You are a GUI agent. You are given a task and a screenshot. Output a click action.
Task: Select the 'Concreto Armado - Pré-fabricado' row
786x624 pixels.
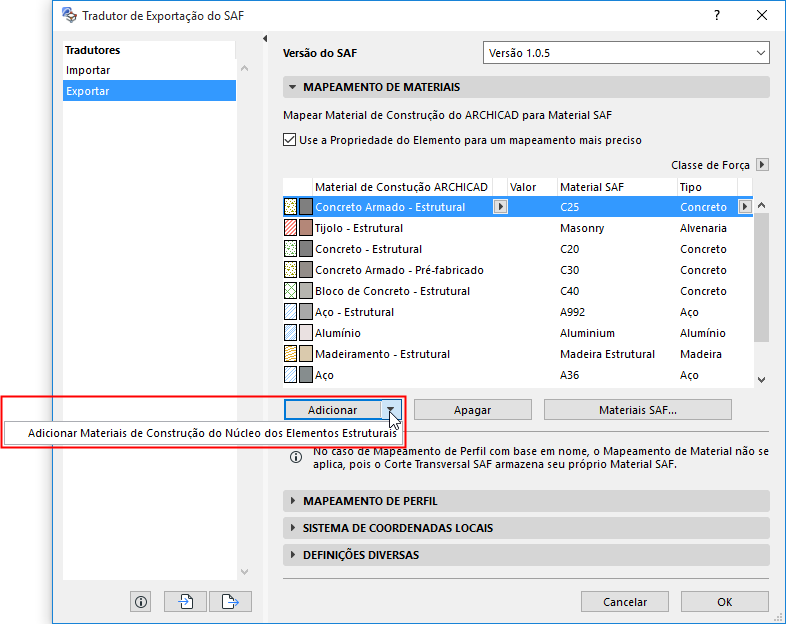518,270
